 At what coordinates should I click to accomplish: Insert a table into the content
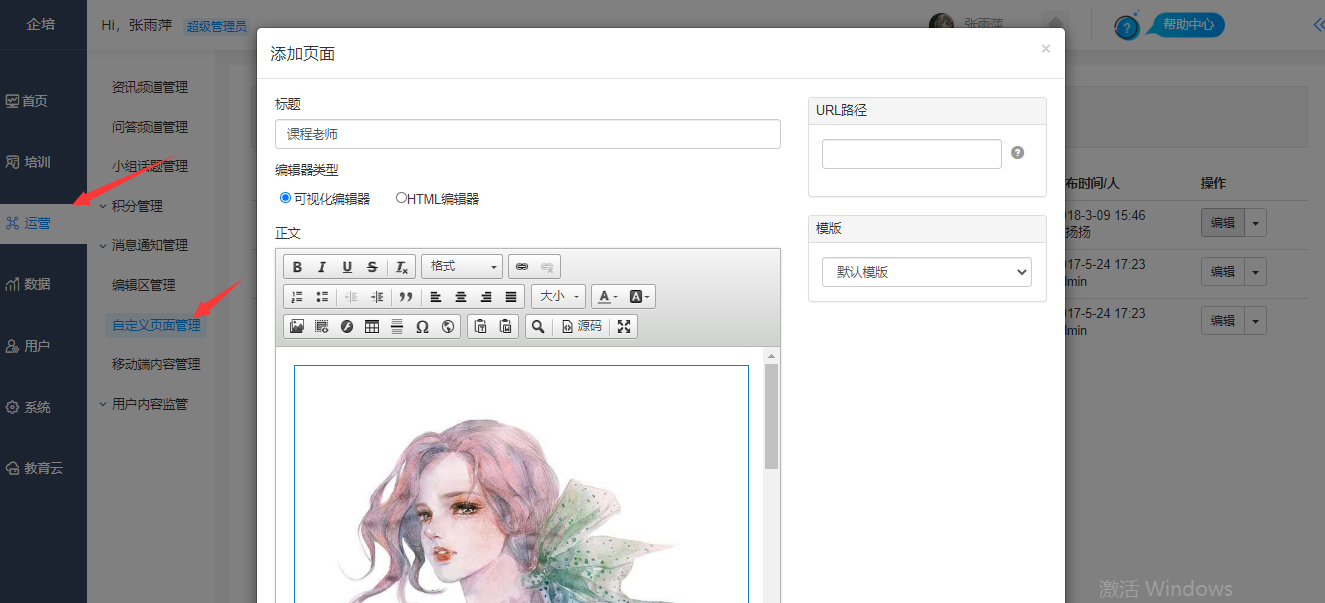click(x=372, y=326)
